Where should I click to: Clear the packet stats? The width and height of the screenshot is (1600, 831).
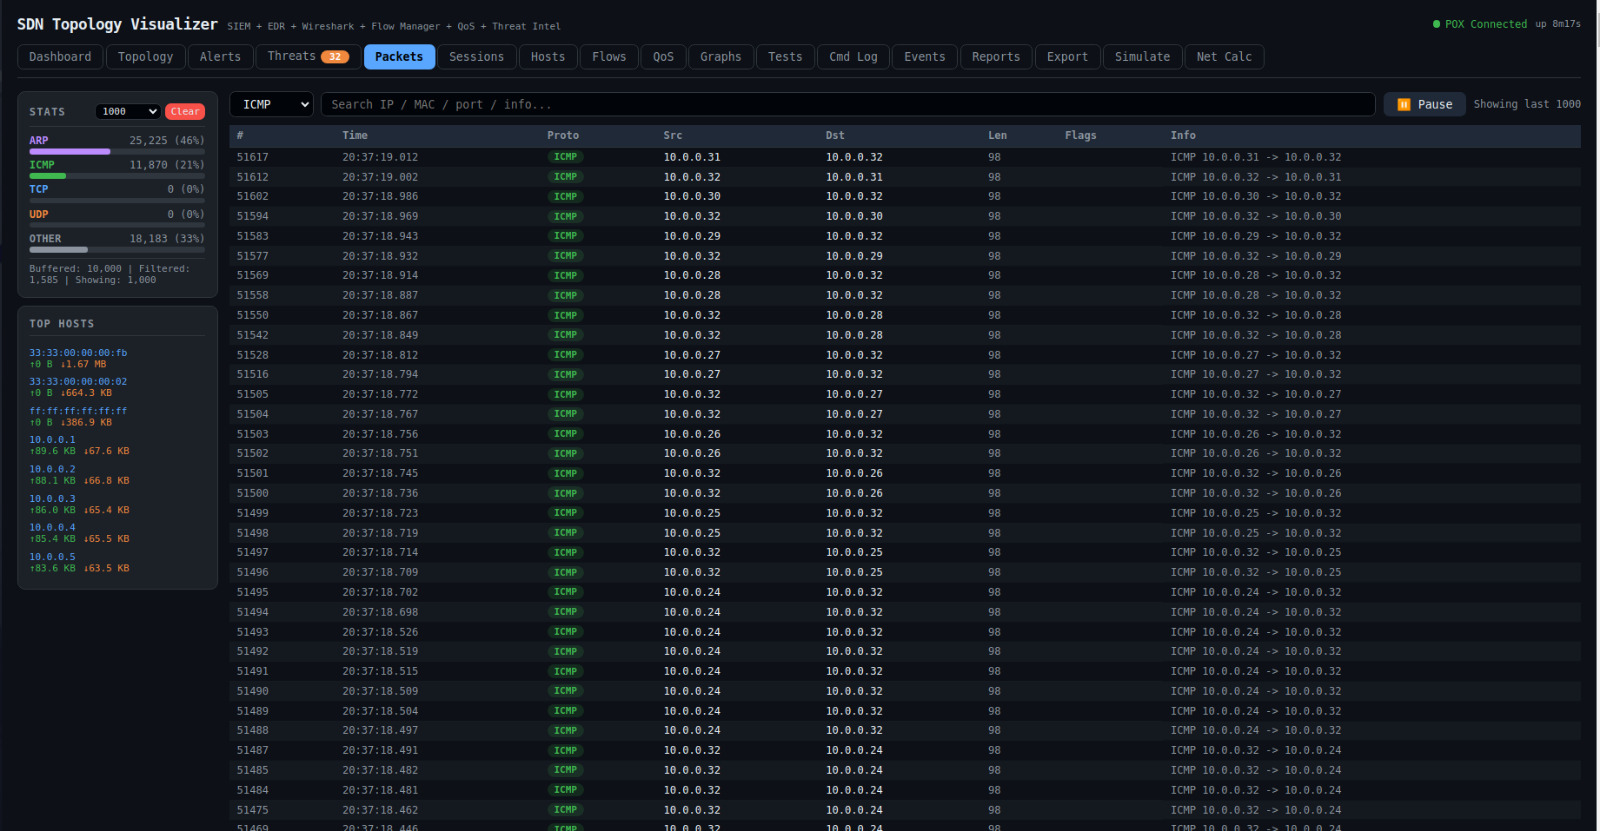pos(185,112)
